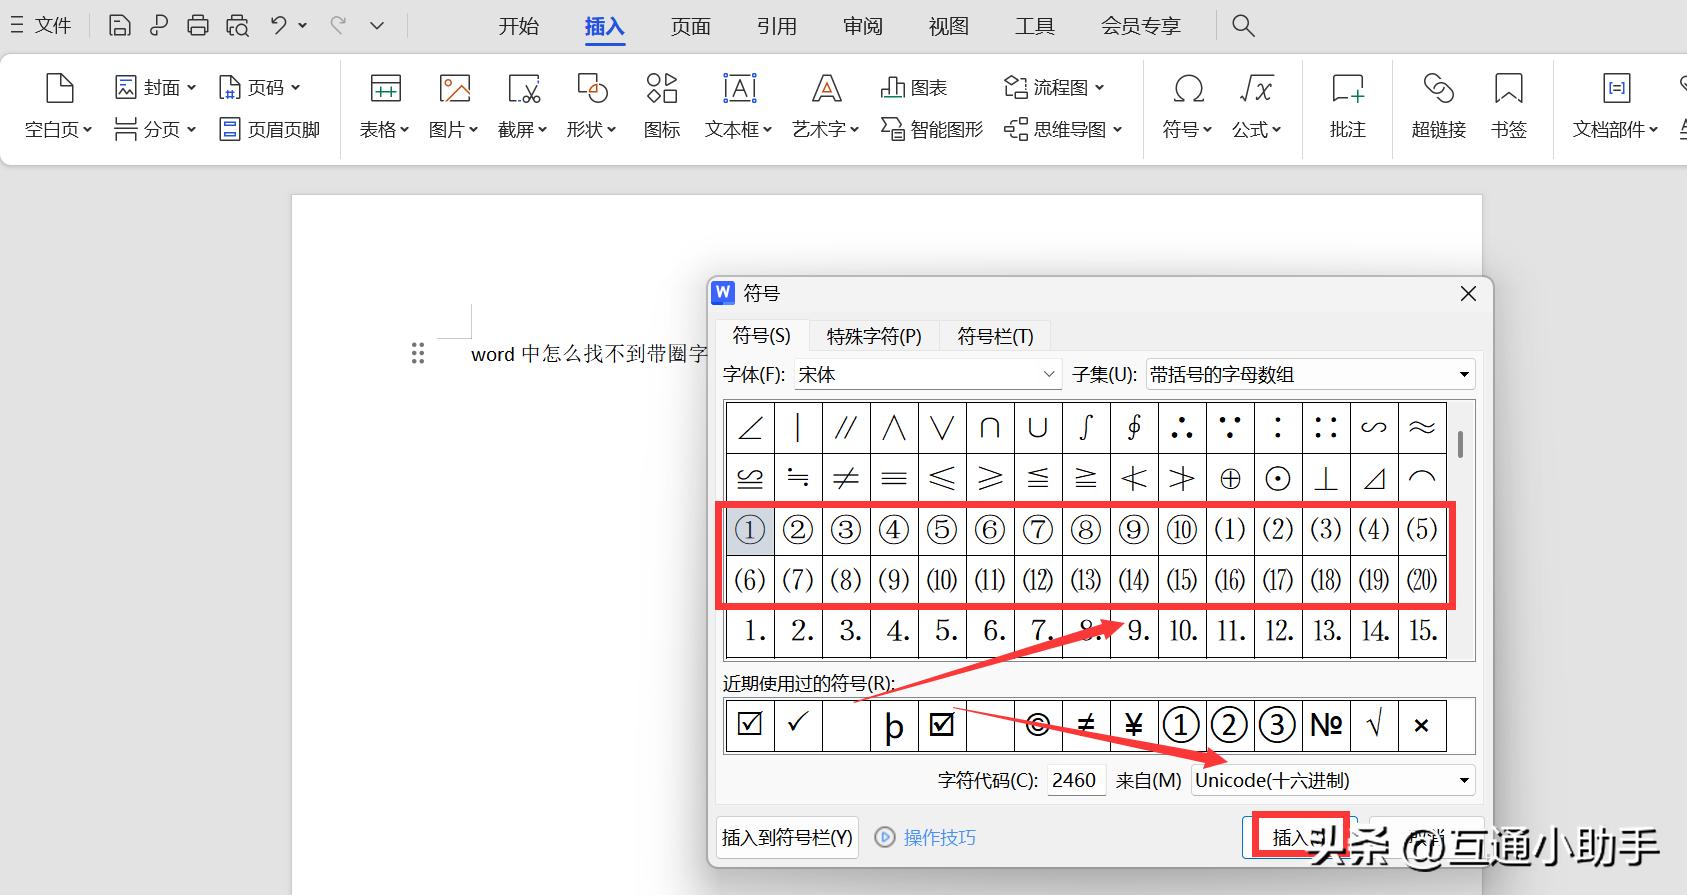Open the Table (表格) dropdown
The image size is (1687, 895).
pos(385,129)
